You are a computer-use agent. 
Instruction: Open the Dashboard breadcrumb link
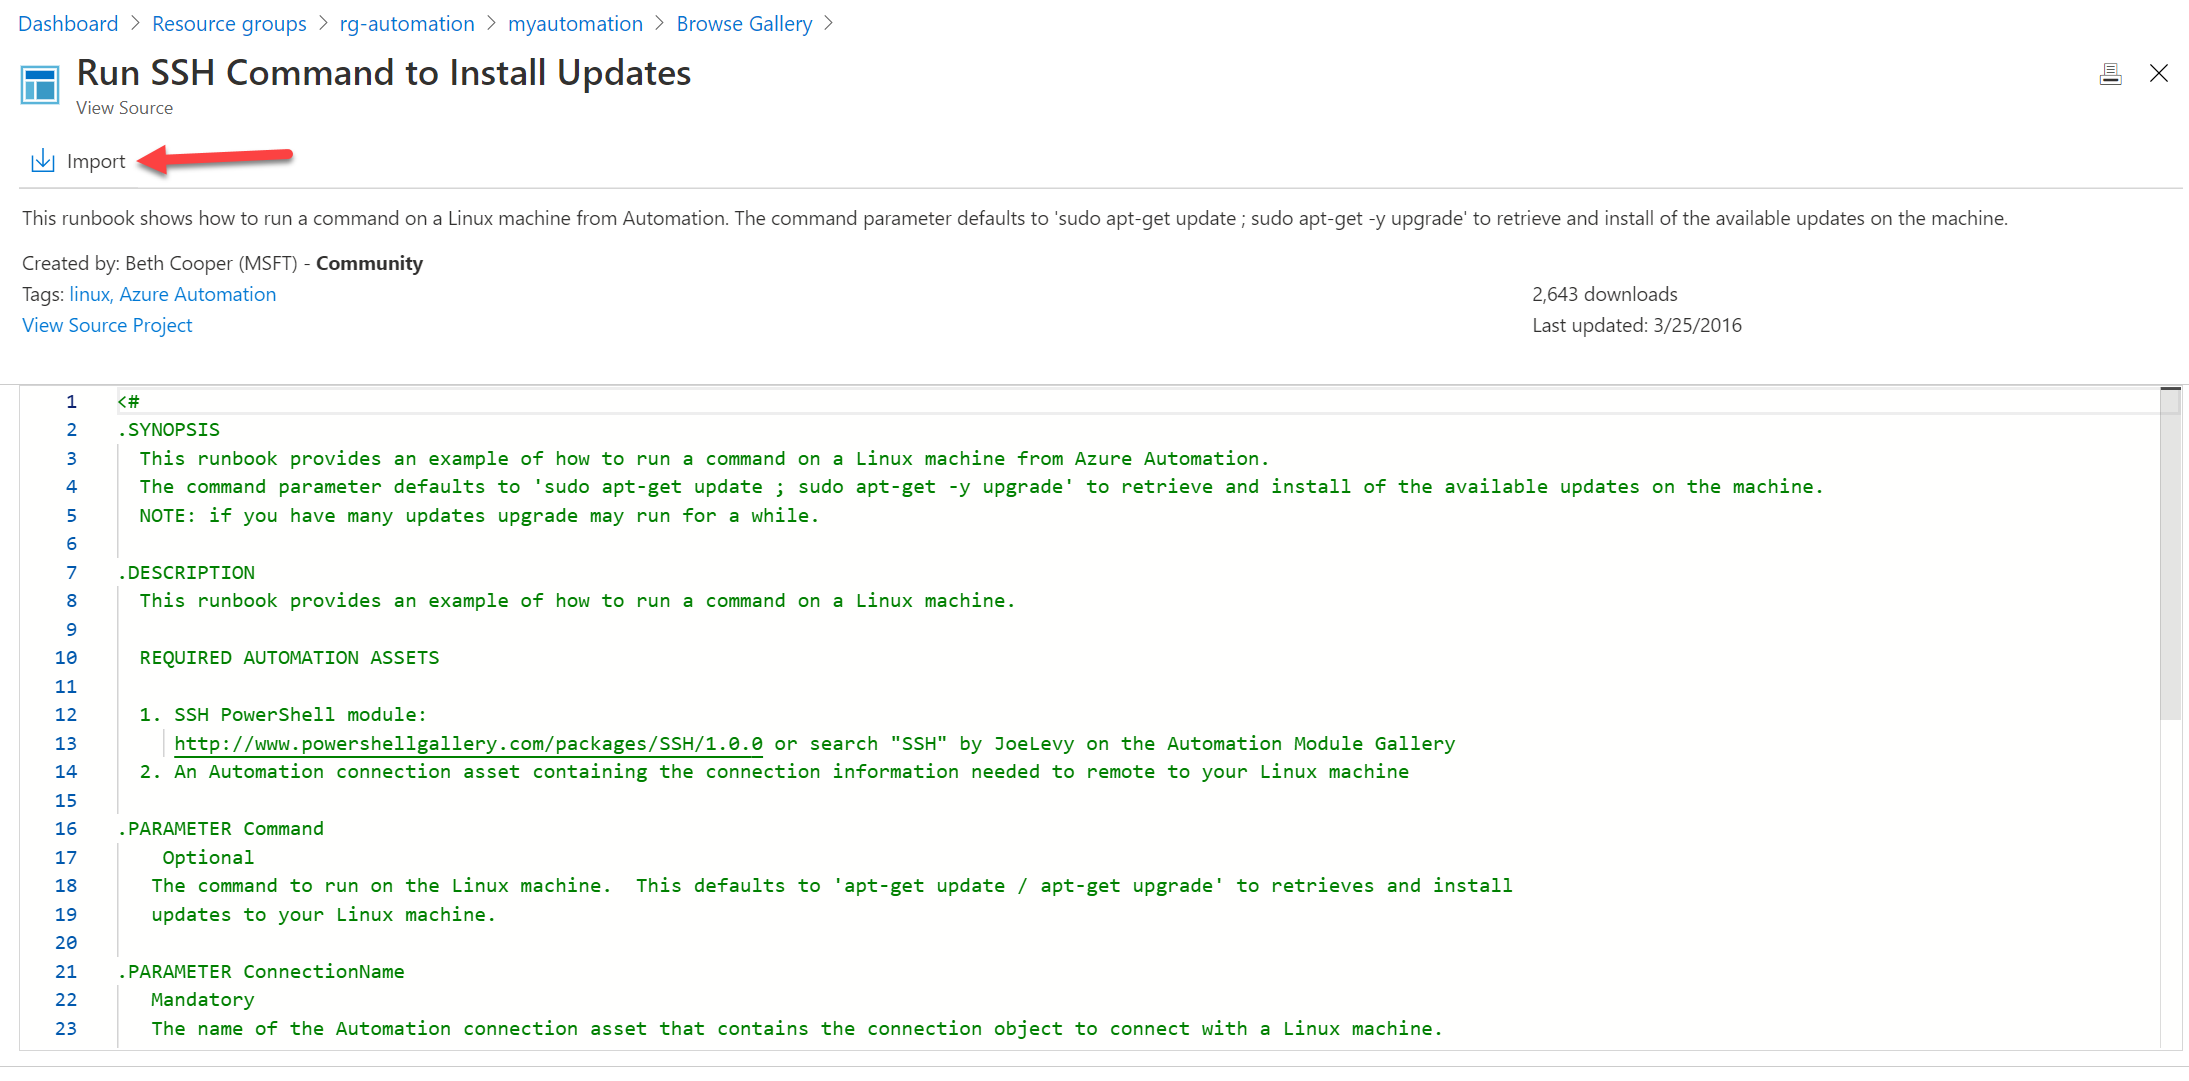[x=68, y=23]
